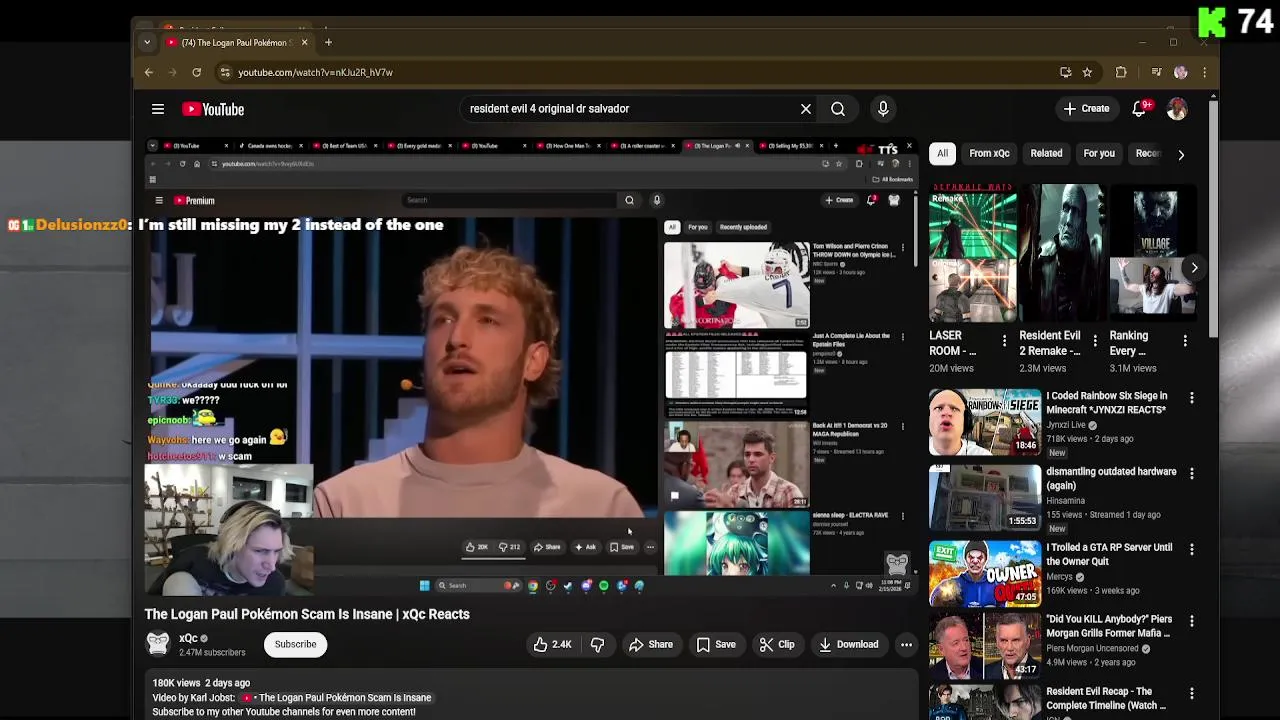Open the dismantling outdated hardware thumbnail
Screen dimensions: 1280x720
coord(985,497)
